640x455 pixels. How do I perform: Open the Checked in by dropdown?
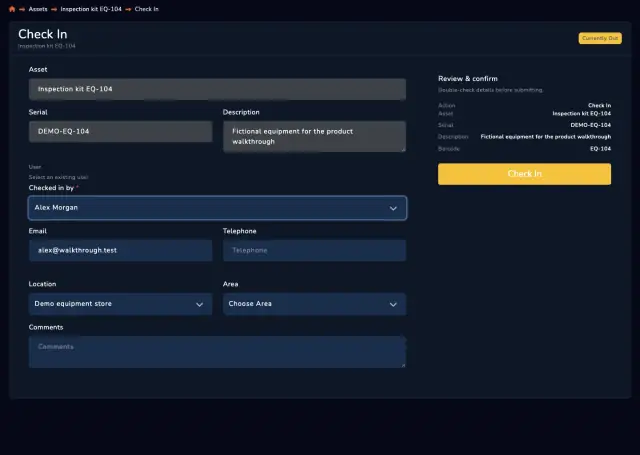point(217,208)
